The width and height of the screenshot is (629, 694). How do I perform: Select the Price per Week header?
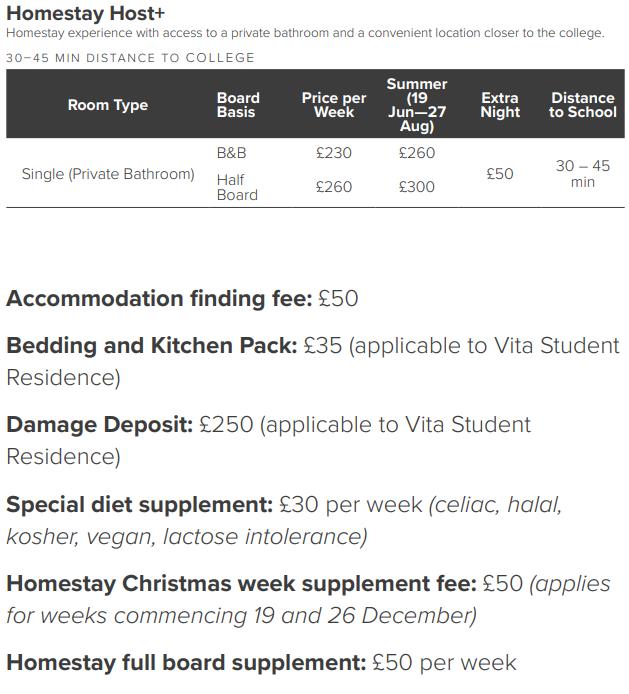[x=334, y=105]
